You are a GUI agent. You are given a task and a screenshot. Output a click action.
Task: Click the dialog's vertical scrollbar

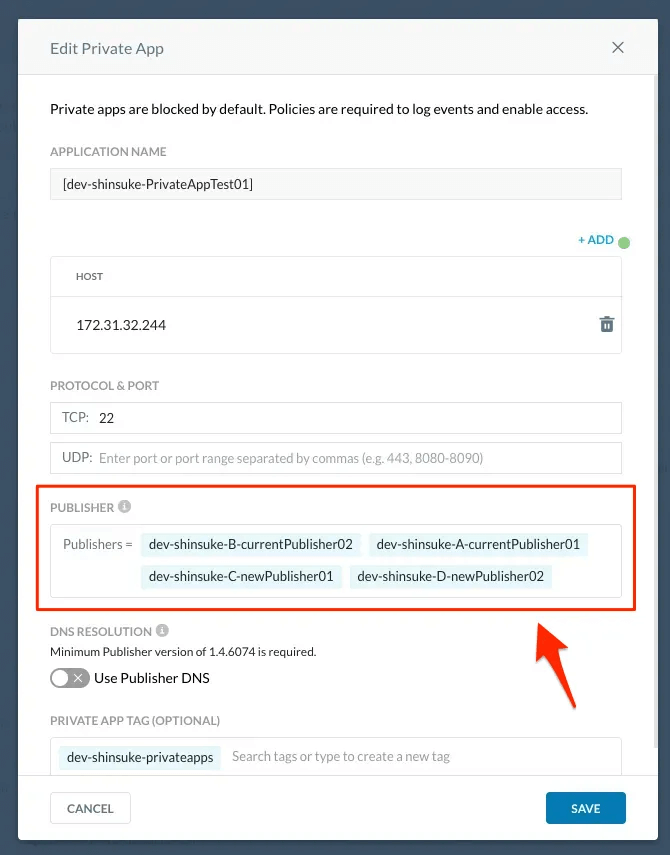coord(655,412)
